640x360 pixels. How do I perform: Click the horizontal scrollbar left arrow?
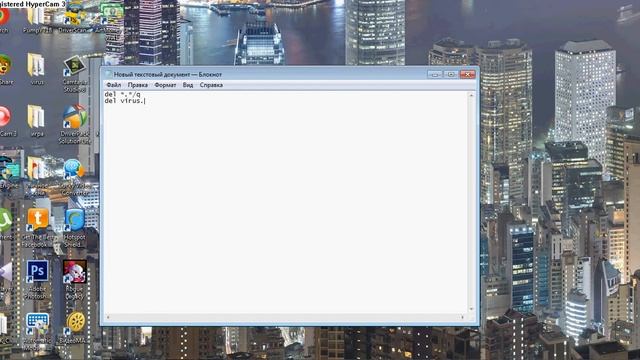(x=108, y=317)
